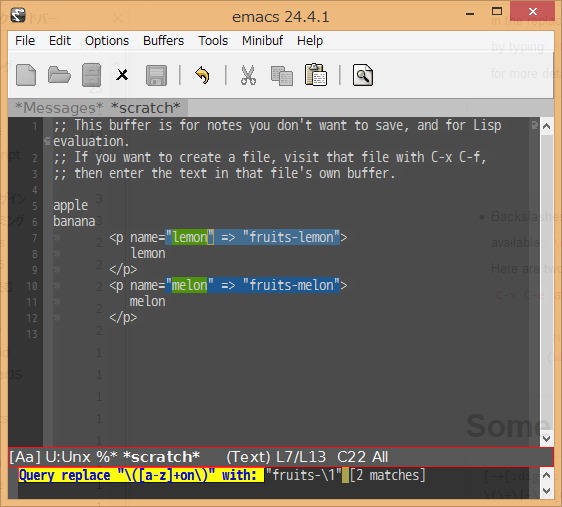The width and height of the screenshot is (562, 507).
Task: Switch to the *Messages* buffer tab
Action: click(x=59, y=107)
